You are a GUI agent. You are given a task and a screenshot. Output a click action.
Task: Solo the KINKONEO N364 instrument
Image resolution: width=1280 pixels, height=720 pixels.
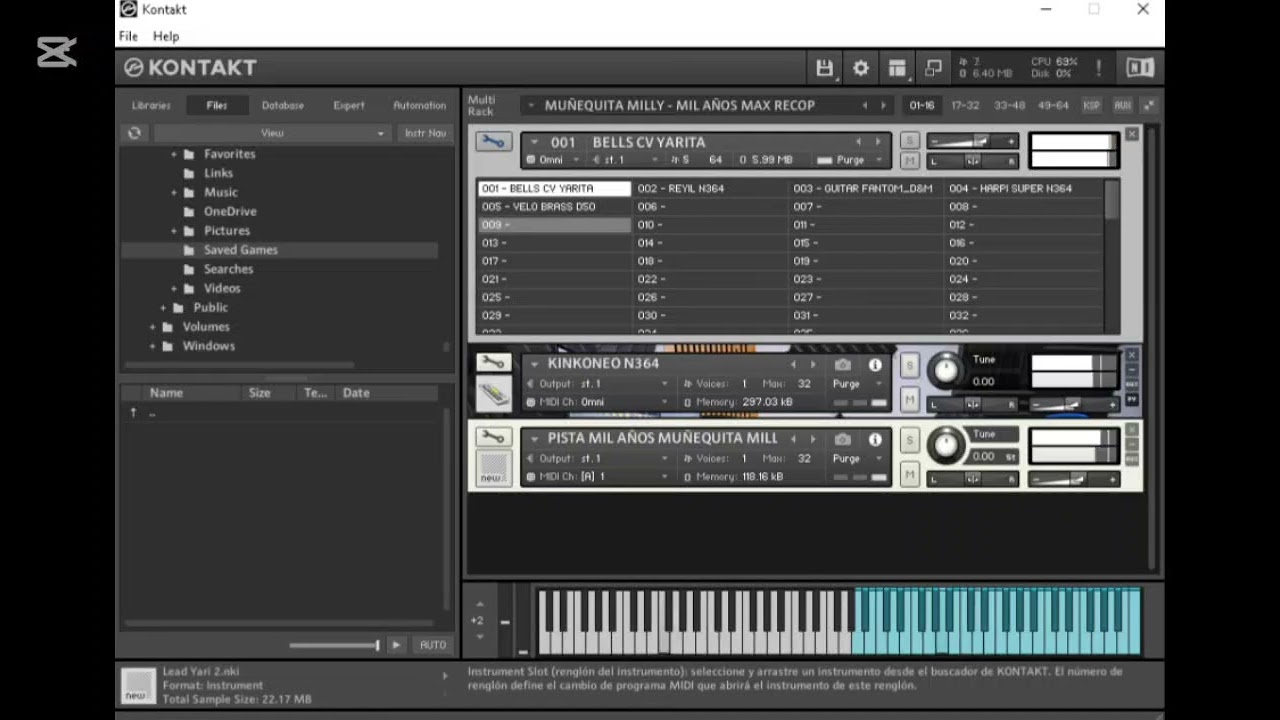click(x=909, y=365)
